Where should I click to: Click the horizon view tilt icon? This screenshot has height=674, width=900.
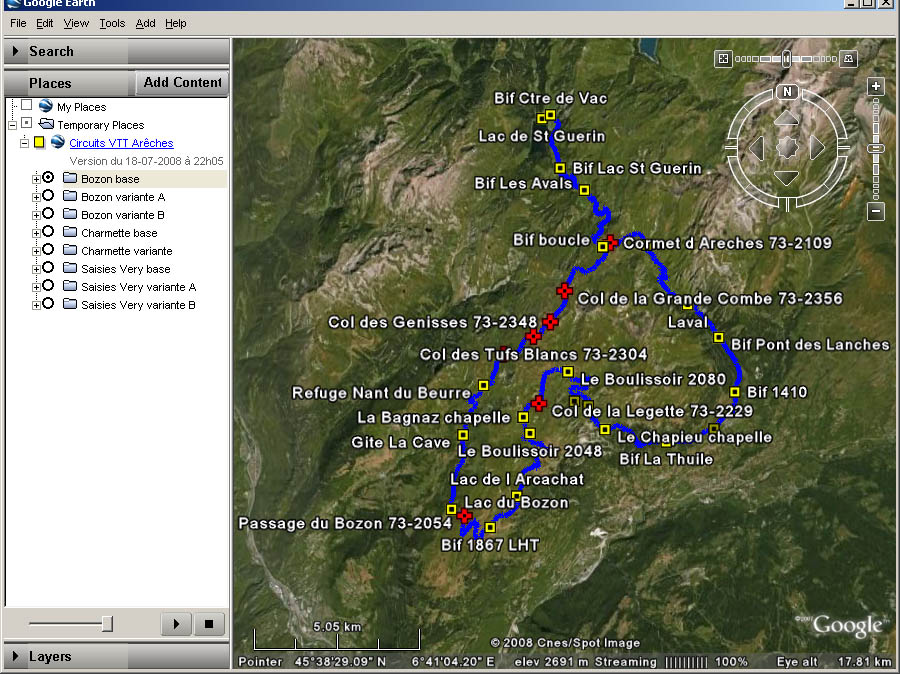click(x=848, y=59)
